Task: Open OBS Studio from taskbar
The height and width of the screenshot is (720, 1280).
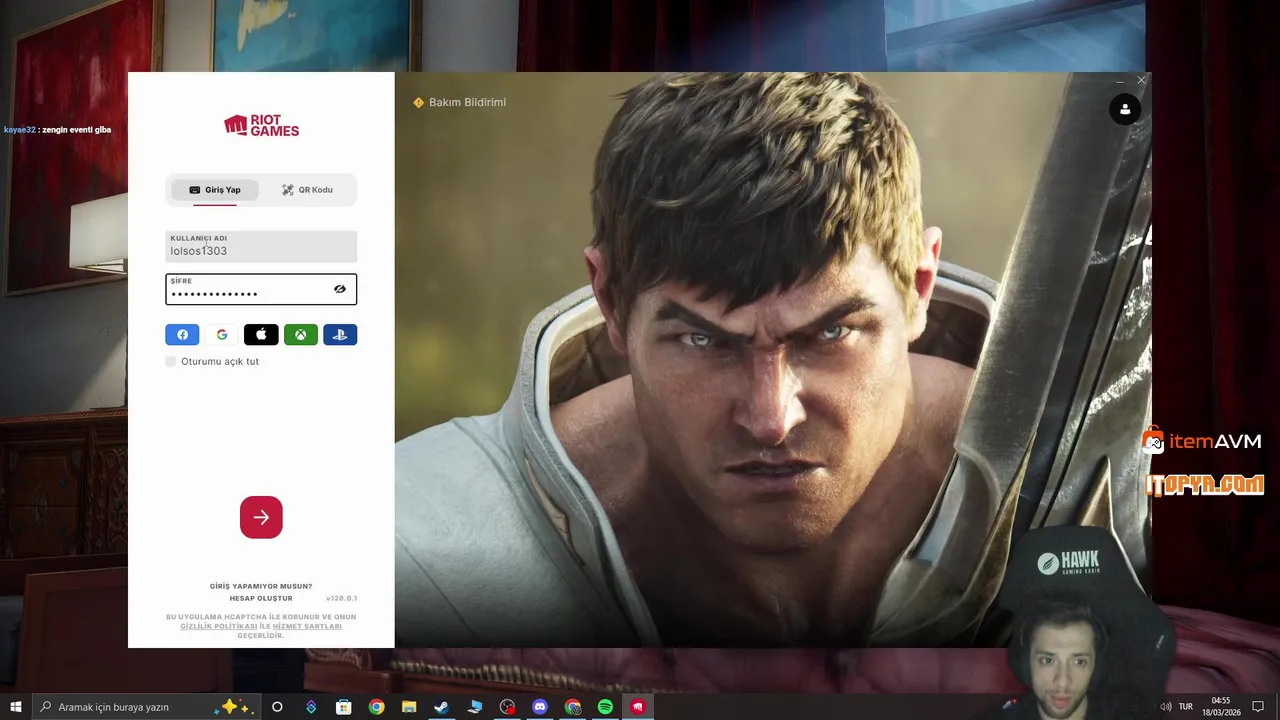Action: coord(507,707)
